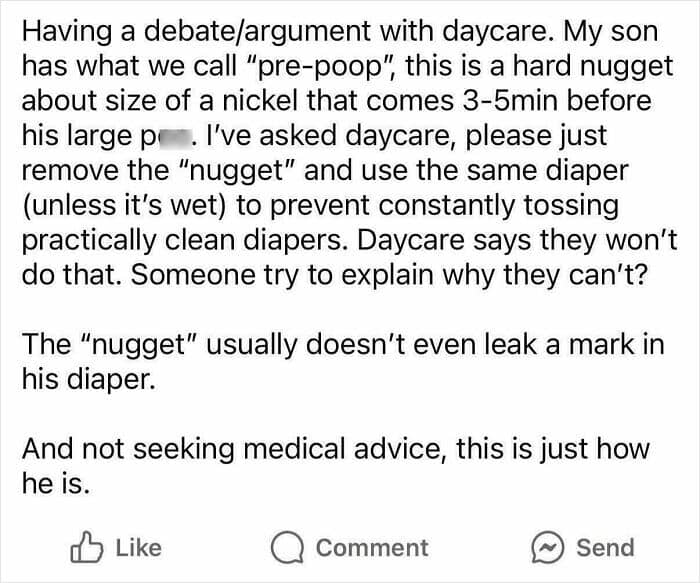The height and width of the screenshot is (583, 700).
Task: Click the thumbs-up Like icon
Action: point(88,547)
